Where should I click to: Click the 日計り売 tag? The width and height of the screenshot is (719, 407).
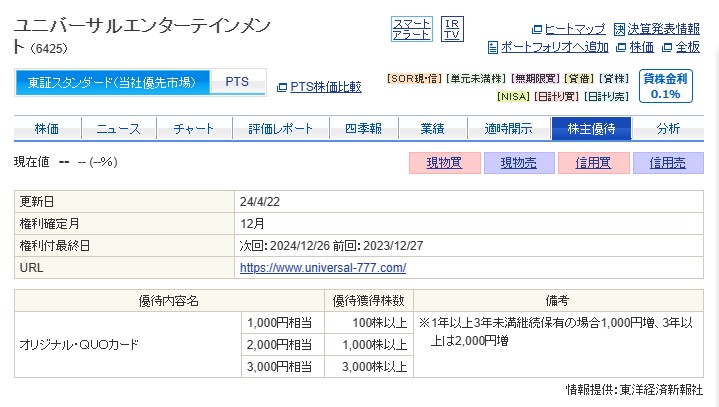click(606, 97)
